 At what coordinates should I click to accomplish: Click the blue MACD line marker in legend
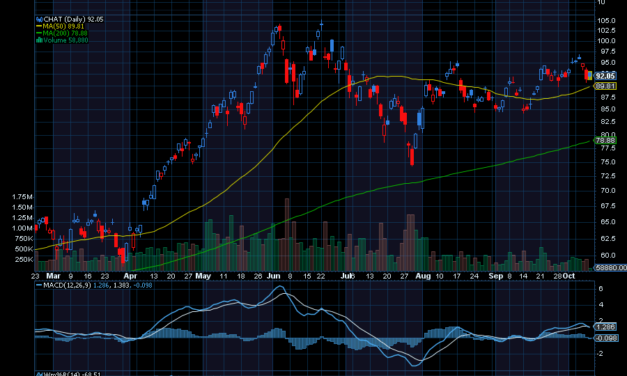pos(39,285)
